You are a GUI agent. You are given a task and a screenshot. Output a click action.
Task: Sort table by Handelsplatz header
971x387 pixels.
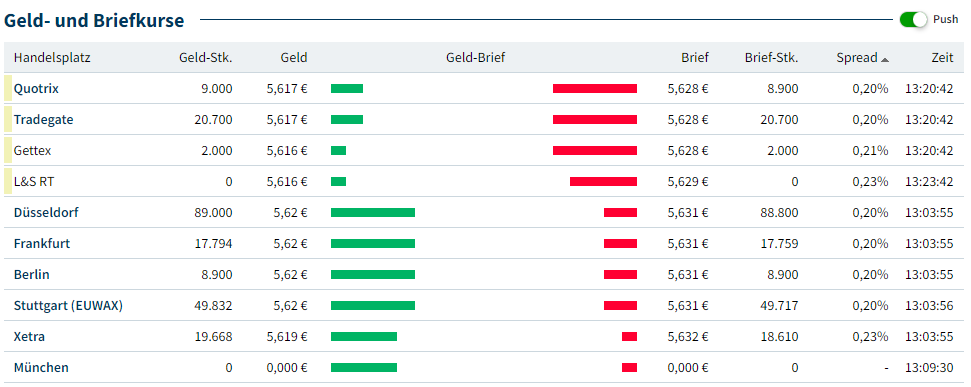tap(52, 58)
